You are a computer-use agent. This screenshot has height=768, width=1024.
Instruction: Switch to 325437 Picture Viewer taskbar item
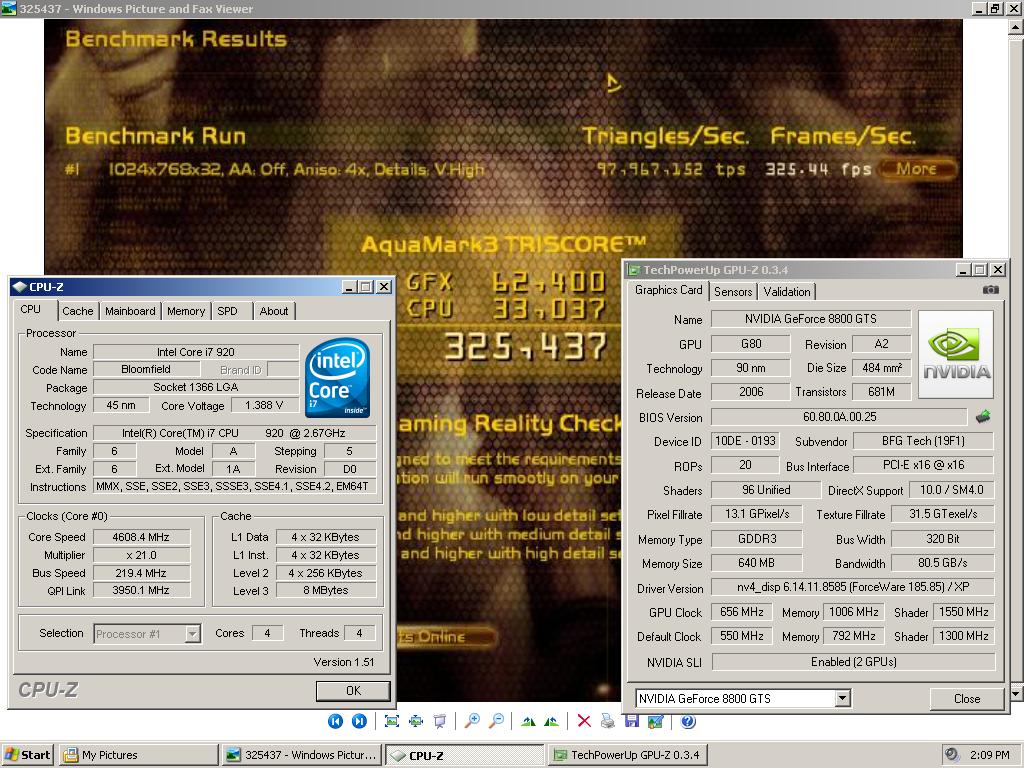tap(301, 755)
